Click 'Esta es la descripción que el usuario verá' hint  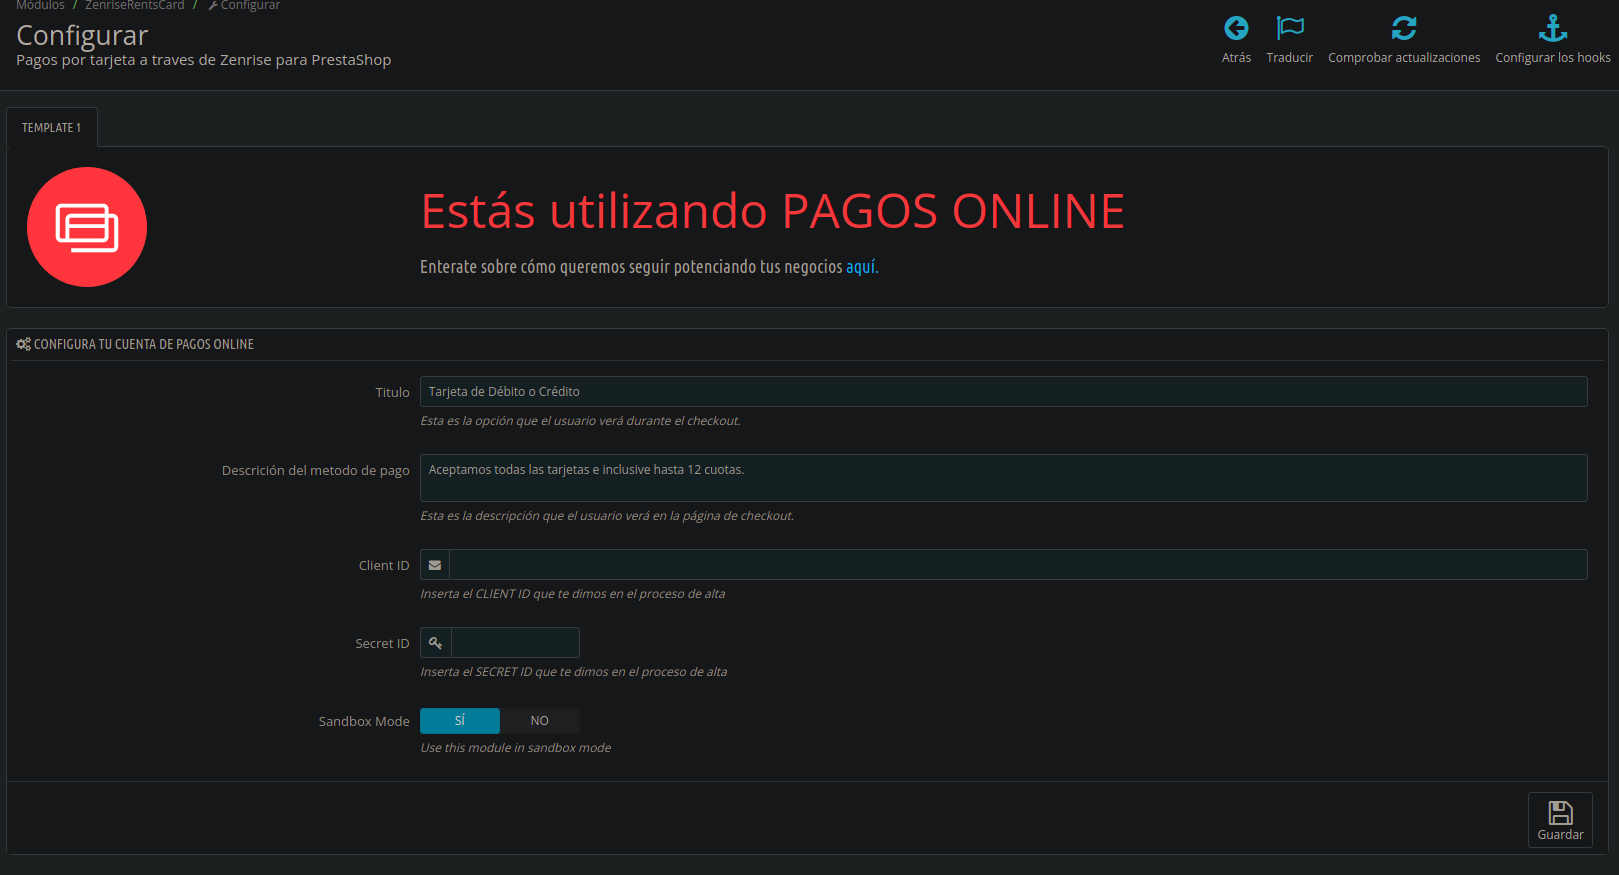click(x=607, y=516)
